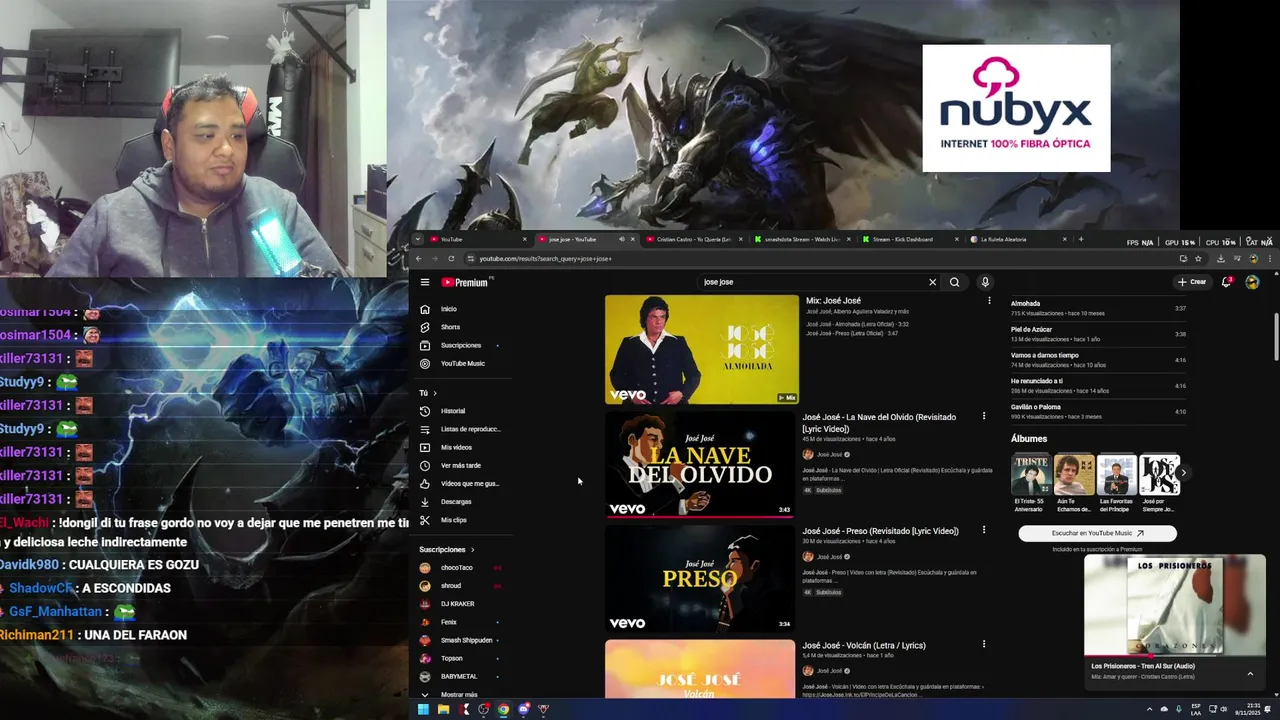Play 'He renunciado a ti' song
This screenshot has width=1280, height=720.
(x=1098, y=386)
